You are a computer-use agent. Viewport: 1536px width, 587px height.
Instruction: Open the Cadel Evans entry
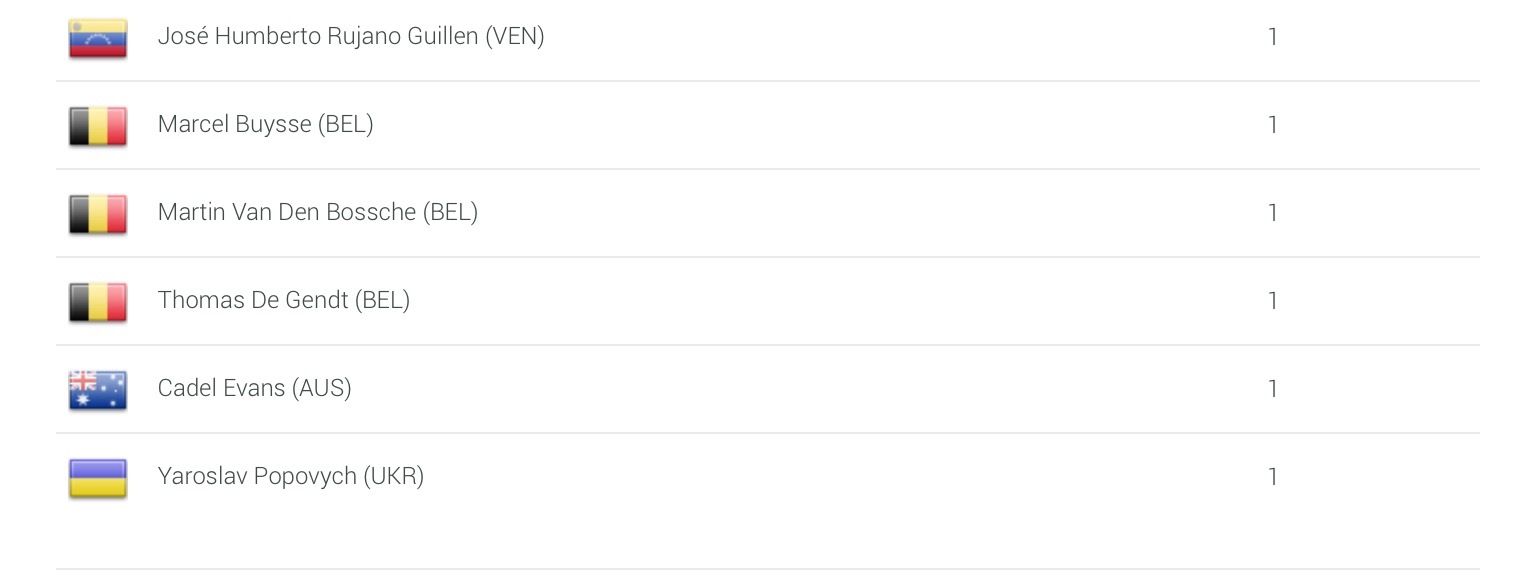(221, 389)
